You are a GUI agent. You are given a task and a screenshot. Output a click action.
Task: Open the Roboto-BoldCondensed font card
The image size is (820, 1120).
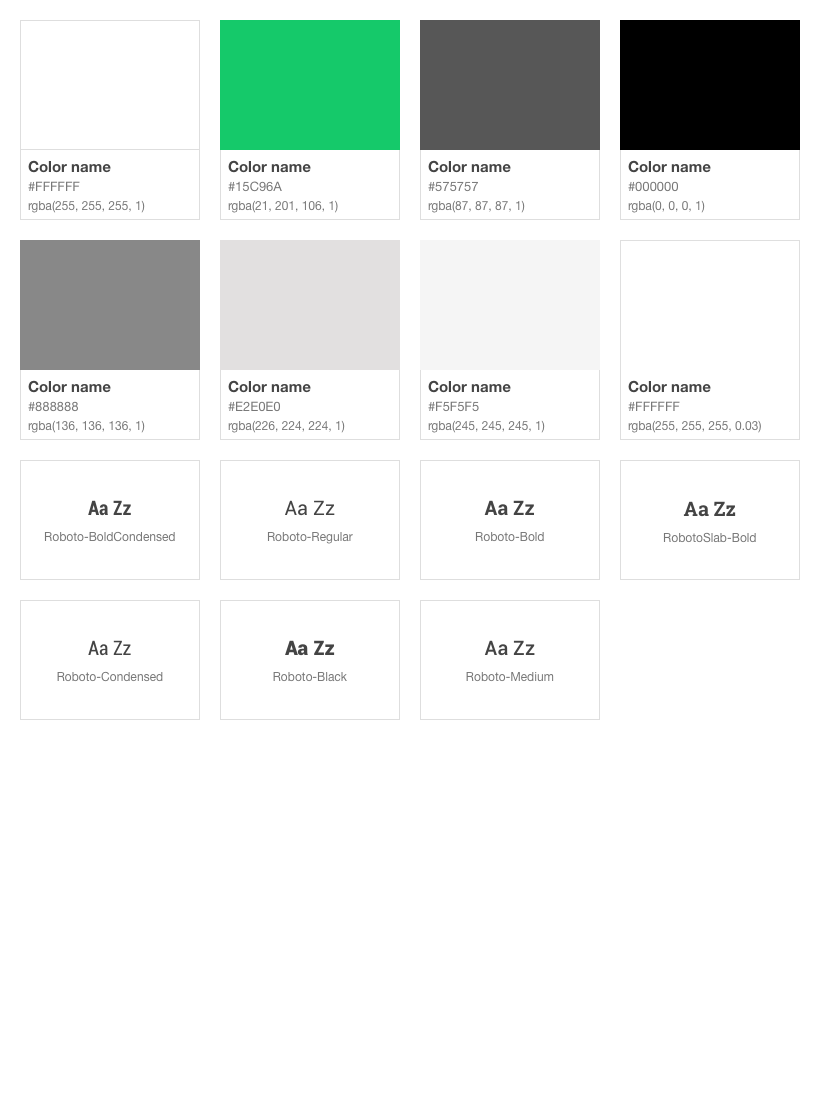pyautogui.click(x=110, y=520)
